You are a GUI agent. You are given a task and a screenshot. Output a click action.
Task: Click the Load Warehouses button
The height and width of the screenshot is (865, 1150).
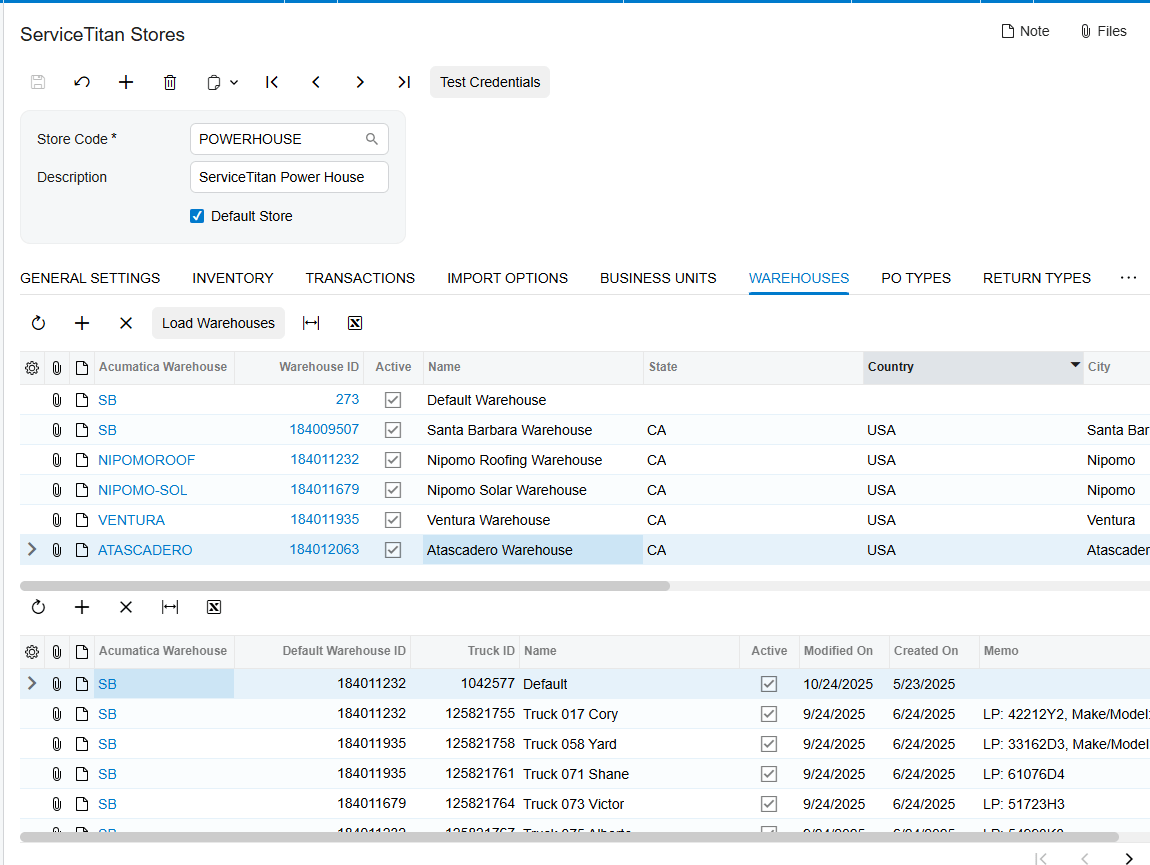[219, 323]
